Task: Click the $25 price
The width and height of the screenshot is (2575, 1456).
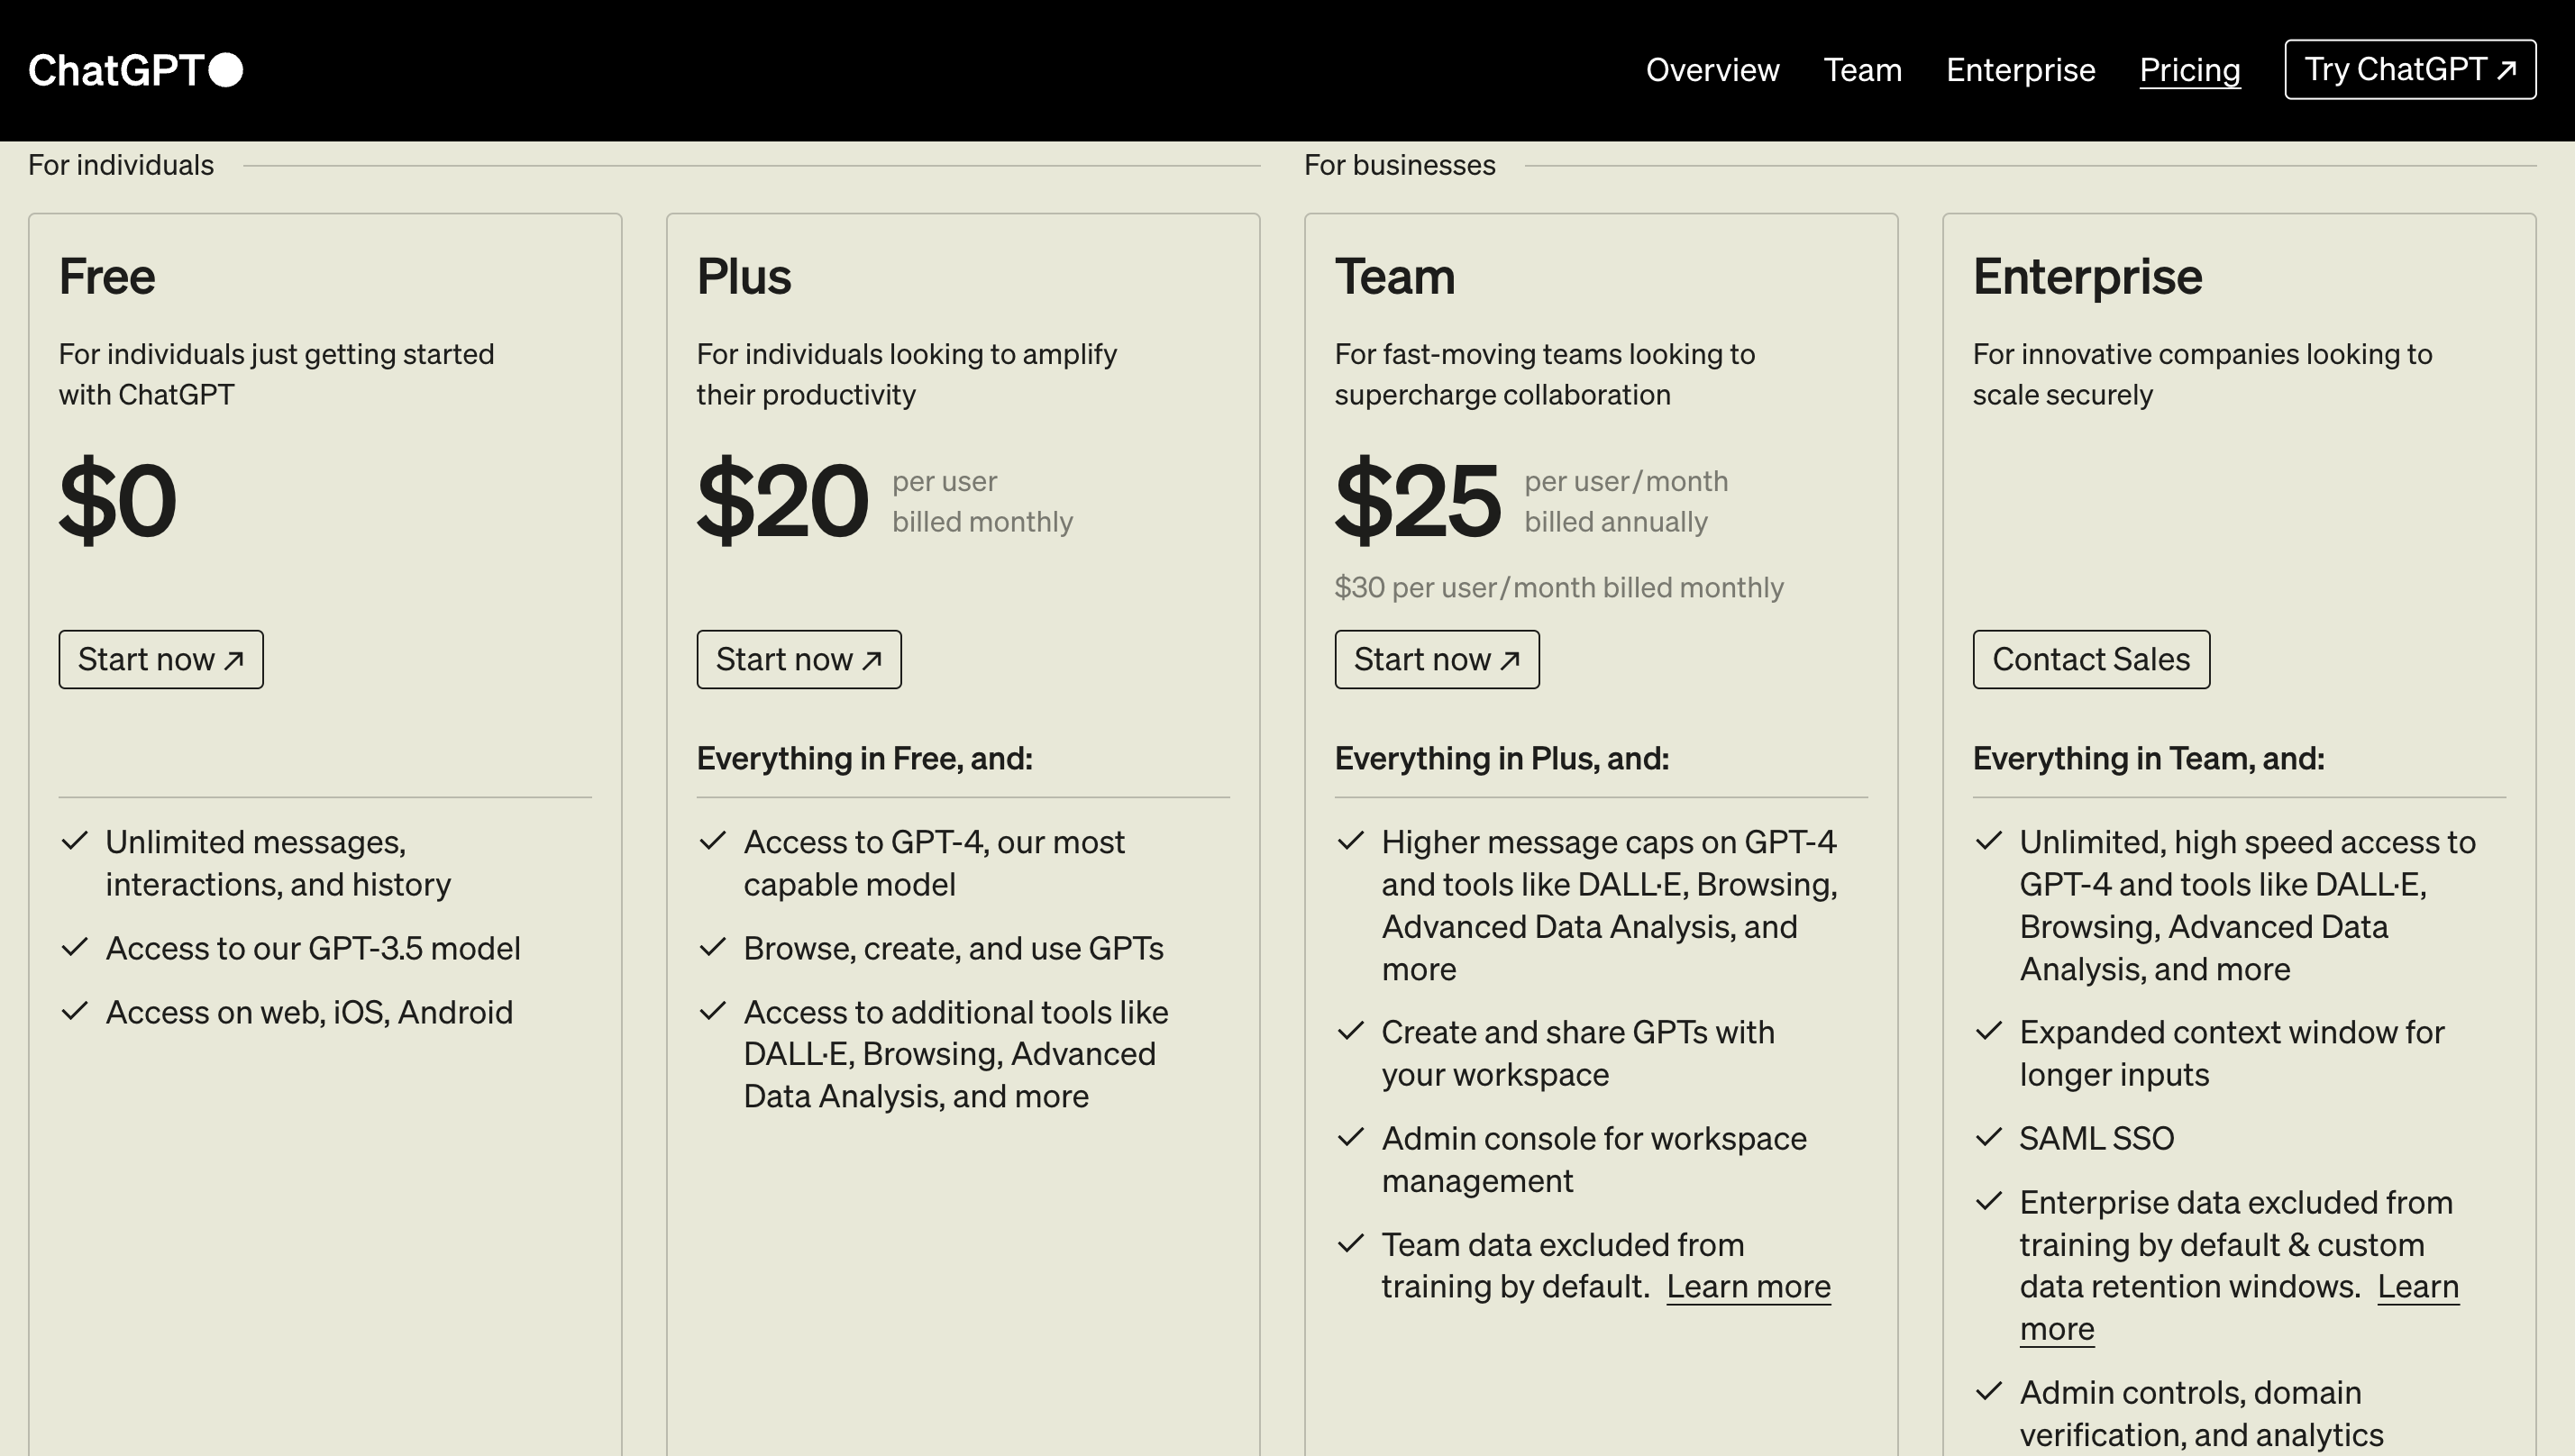Action: click(x=1418, y=500)
